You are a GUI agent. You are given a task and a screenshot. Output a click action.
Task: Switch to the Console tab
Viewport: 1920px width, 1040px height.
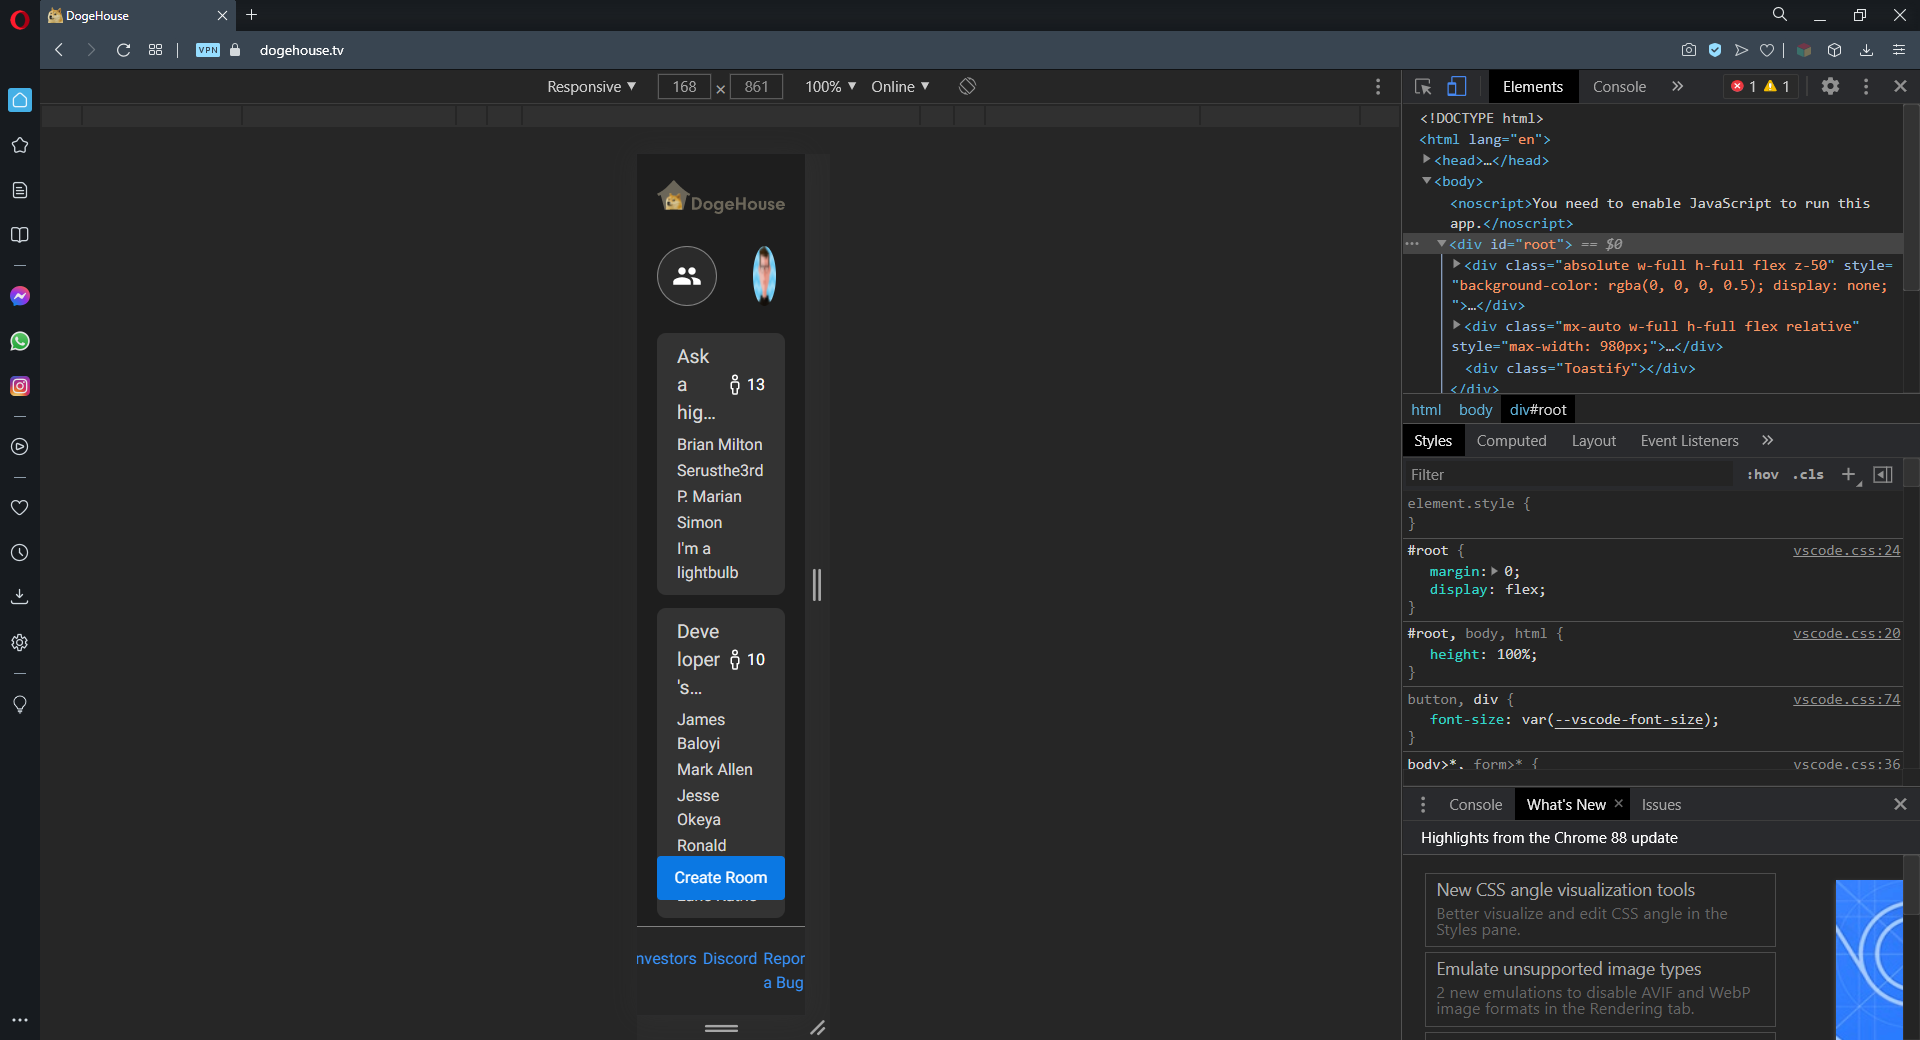click(1619, 87)
